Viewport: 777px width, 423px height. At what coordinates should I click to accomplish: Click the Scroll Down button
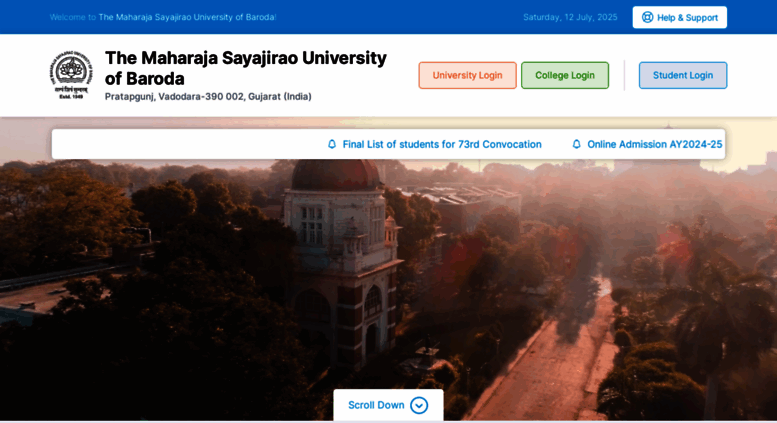click(388, 405)
